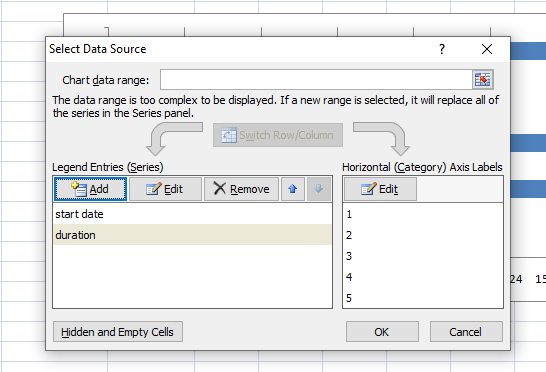Open Hidden and Empty Cells settings

click(118, 332)
